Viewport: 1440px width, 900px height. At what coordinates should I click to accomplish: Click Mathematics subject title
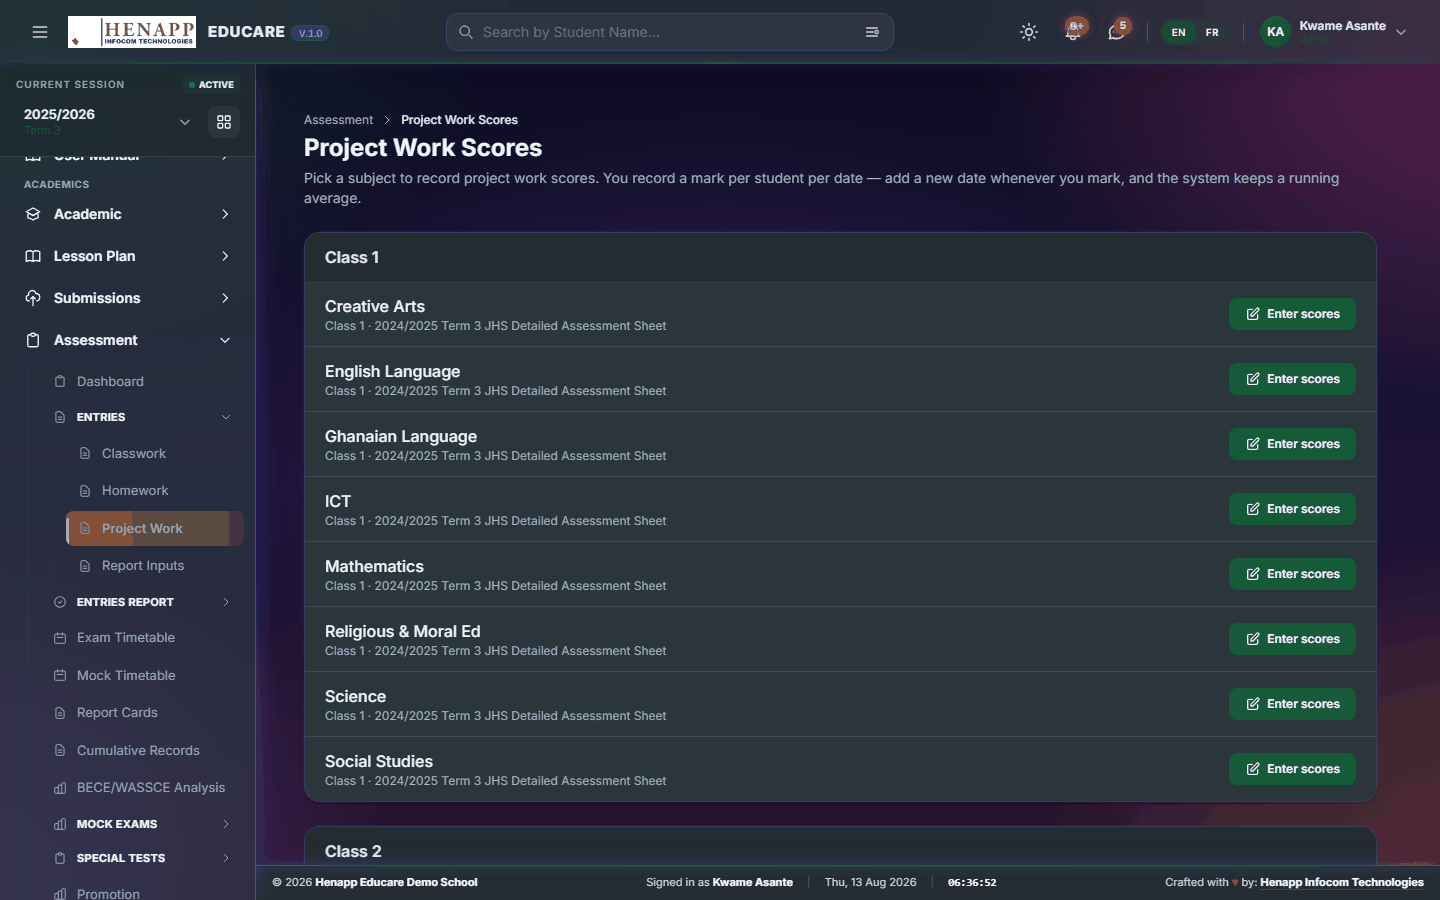point(374,566)
